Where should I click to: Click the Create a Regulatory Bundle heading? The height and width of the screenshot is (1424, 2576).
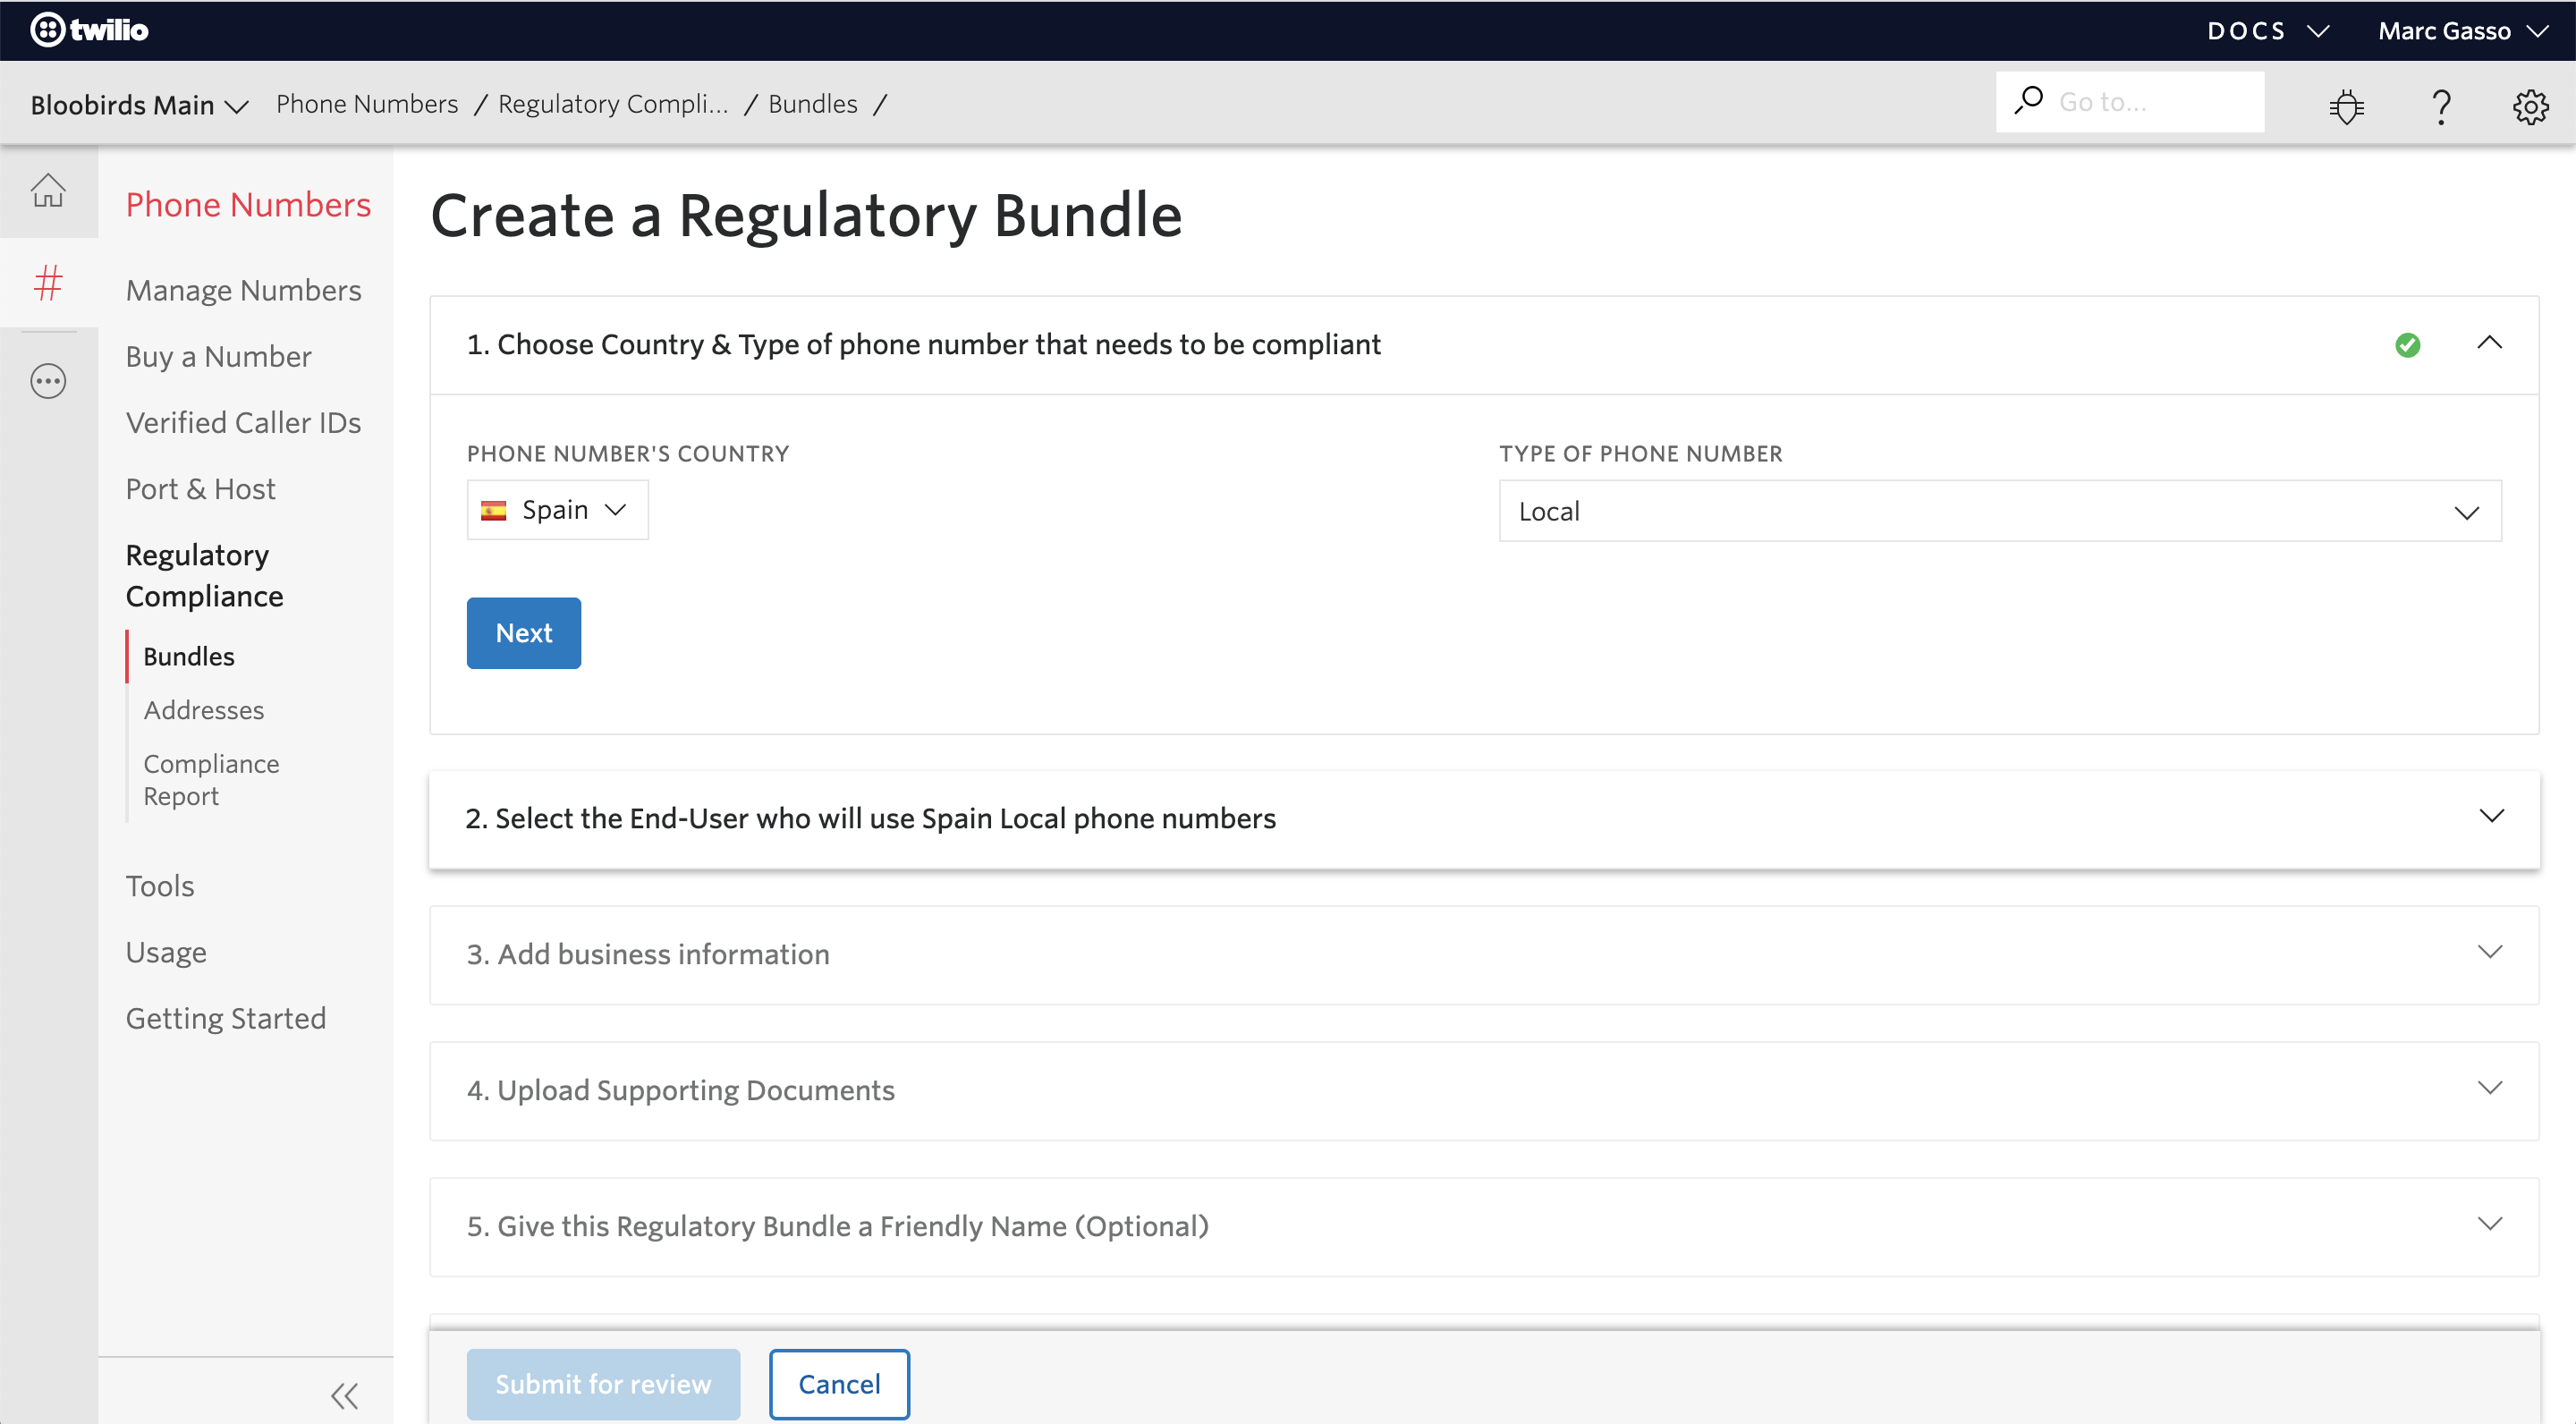(806, 216)
